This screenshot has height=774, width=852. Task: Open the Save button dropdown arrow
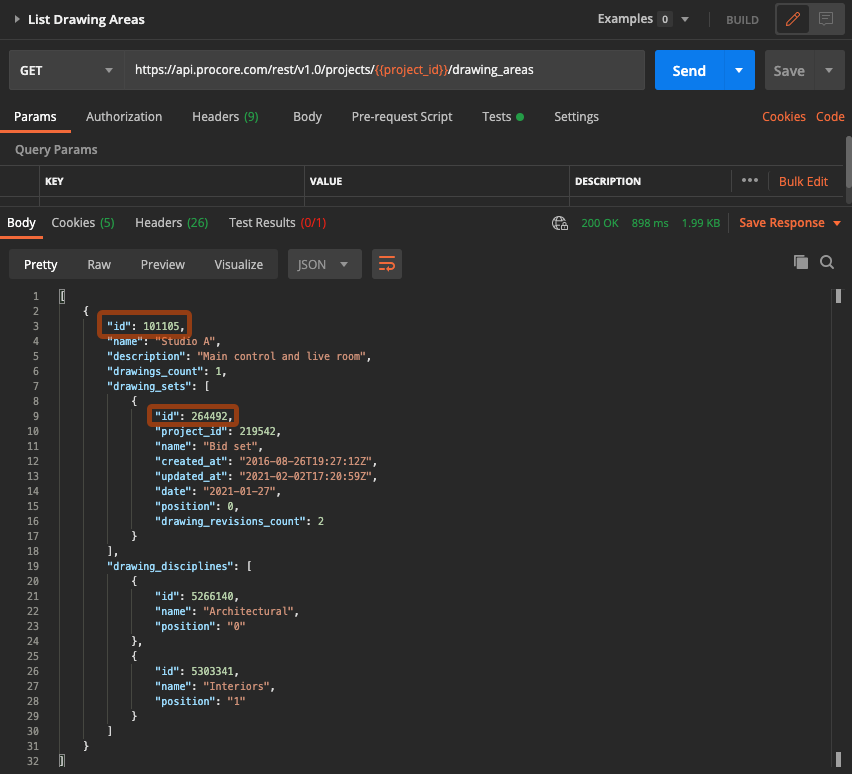tap(829, 70)
